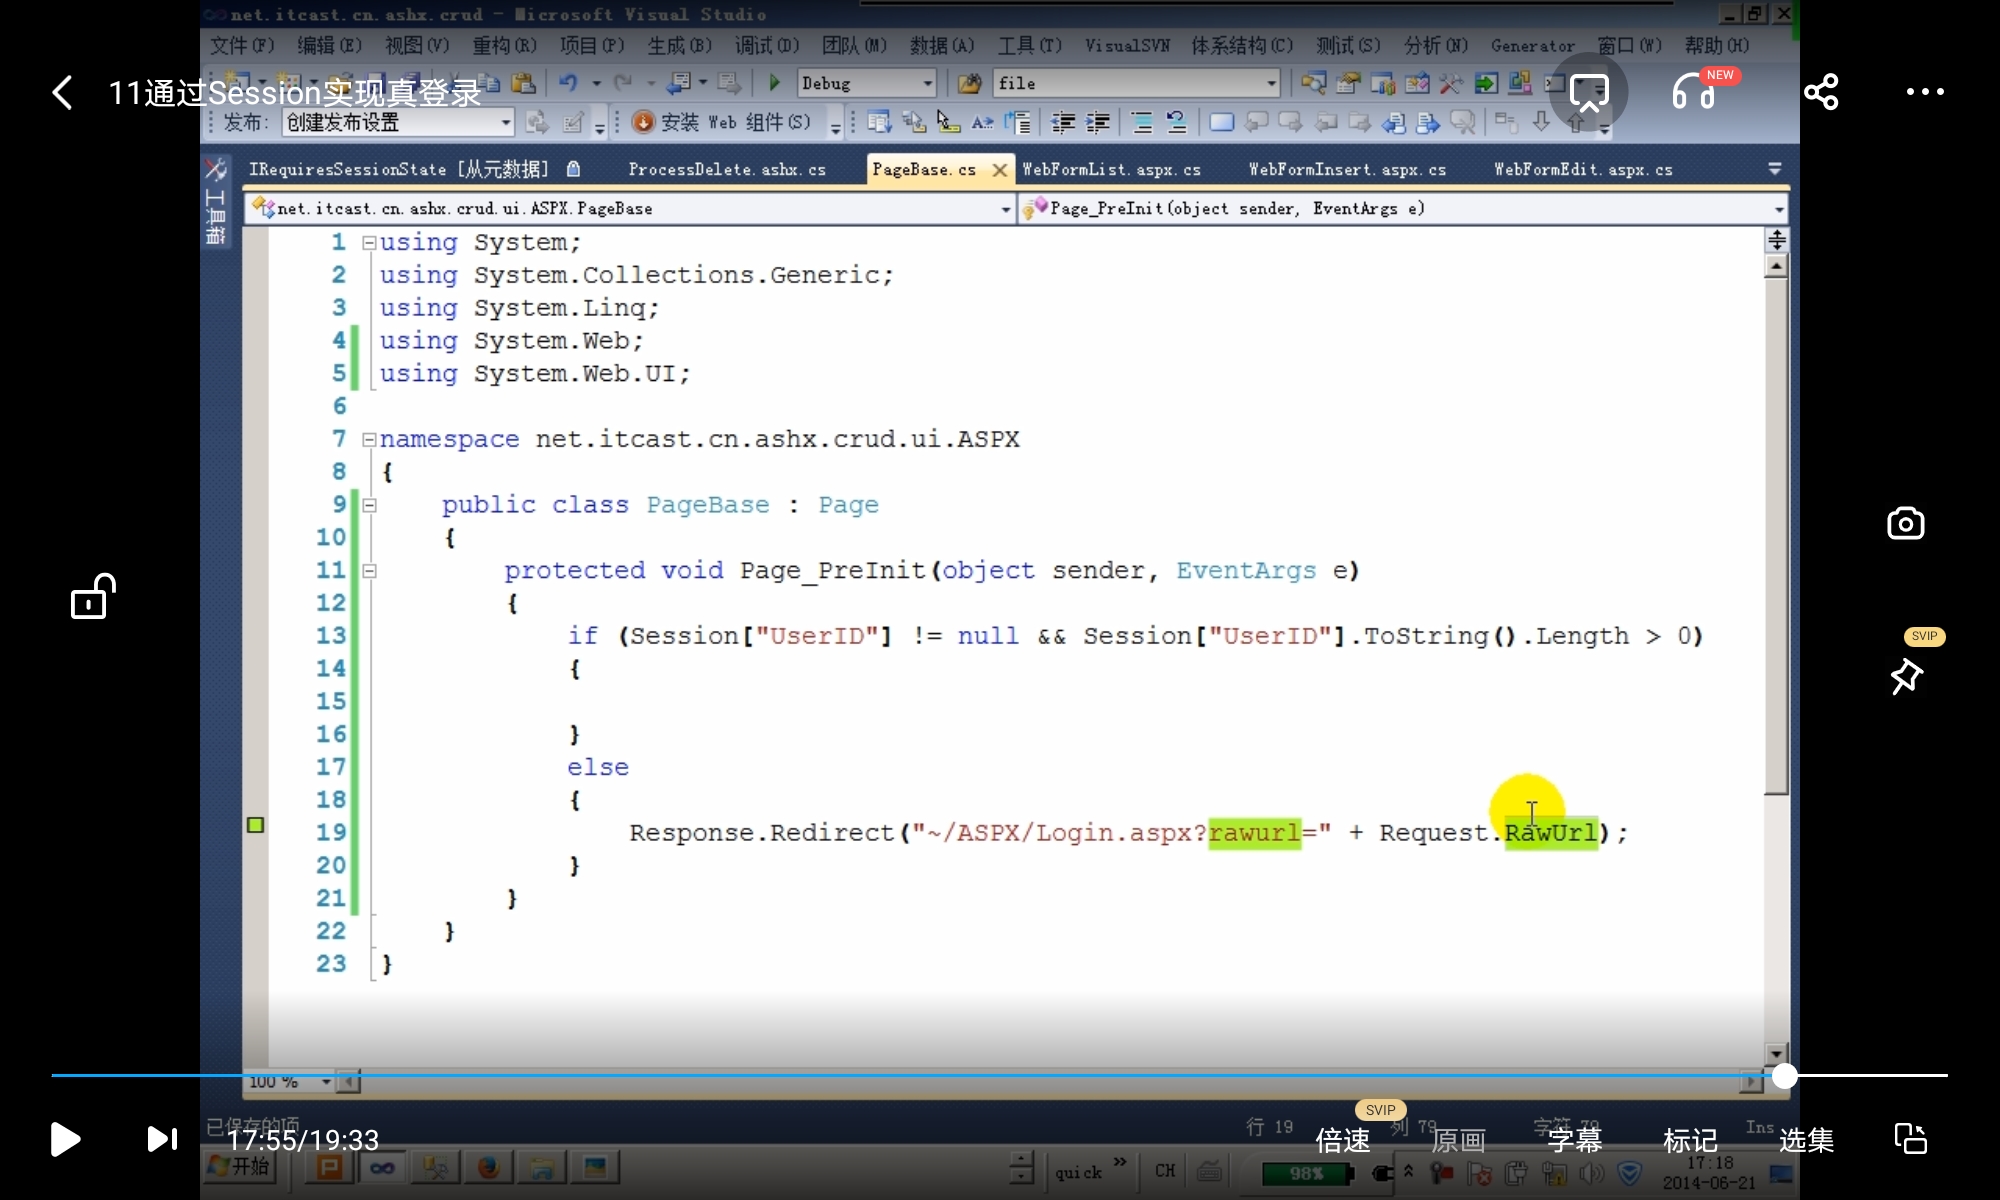Screen dimensions: 2000x1200
Task: Split the editor with splitter handle
Action: point(1776,239)
